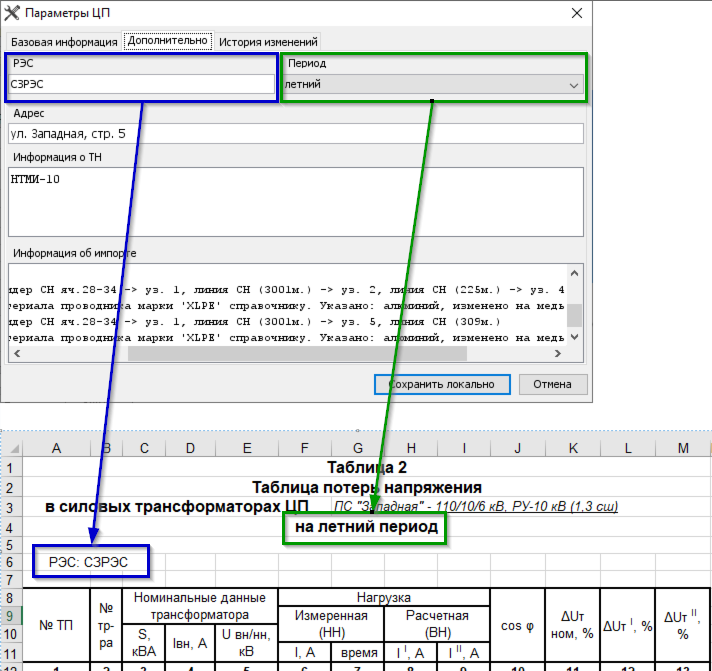Click import info horizontal scrollbar right arrow
This screenshot has width=712, height=671.
coord(558,353)
